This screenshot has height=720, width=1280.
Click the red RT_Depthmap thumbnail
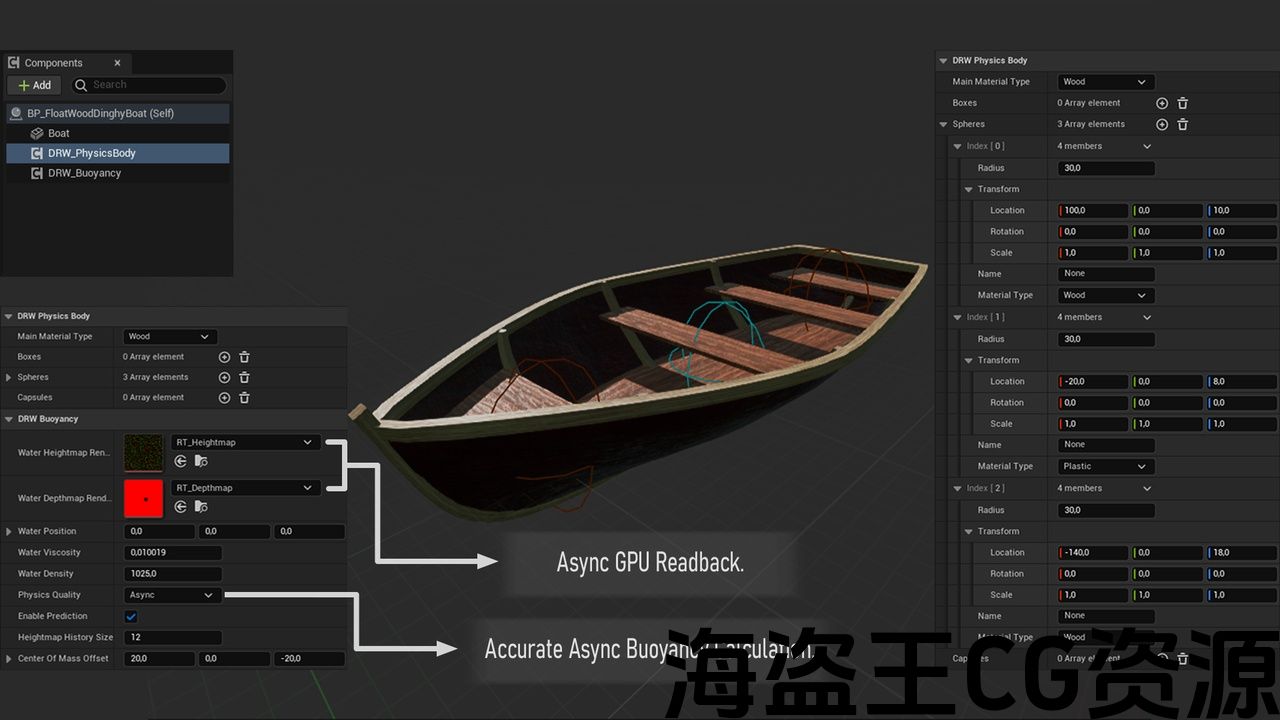pos(144,498)
